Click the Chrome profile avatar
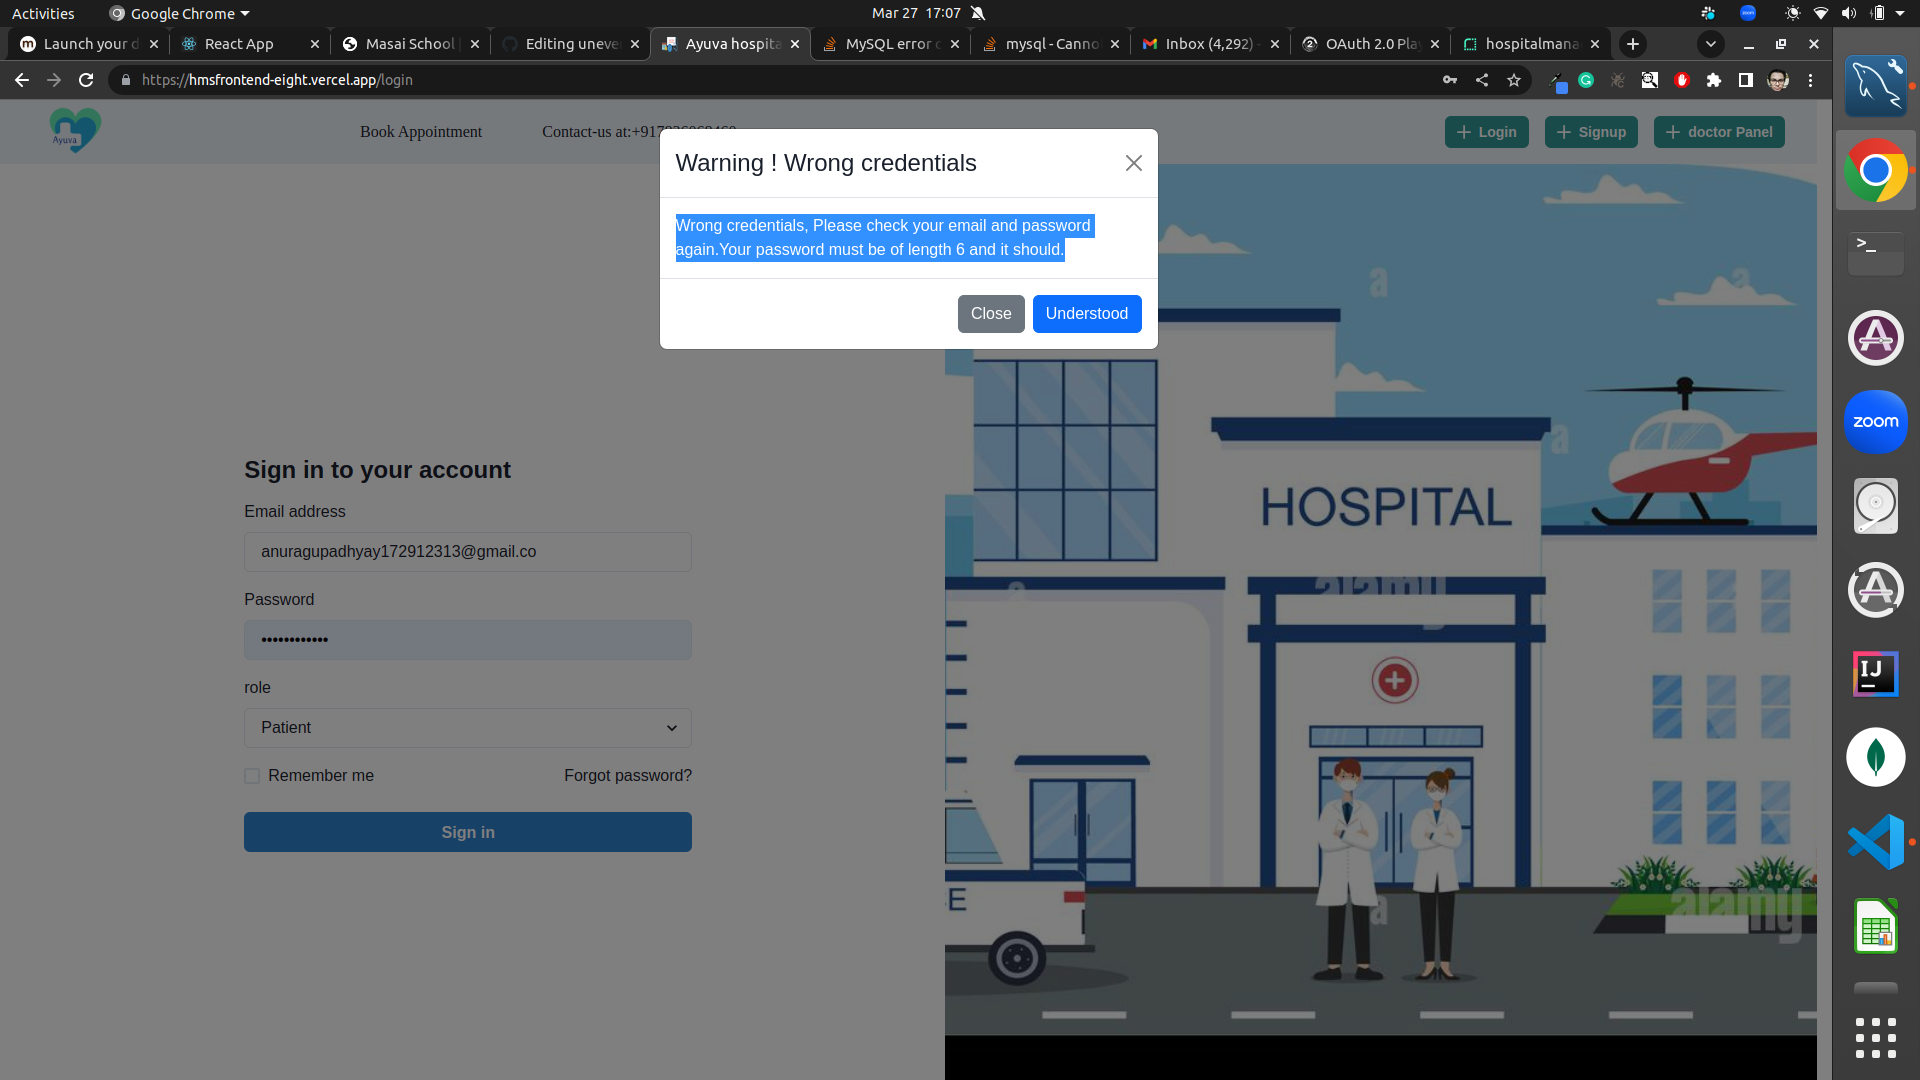This screenshot has height=1080, width=1920. [1778, 80]
